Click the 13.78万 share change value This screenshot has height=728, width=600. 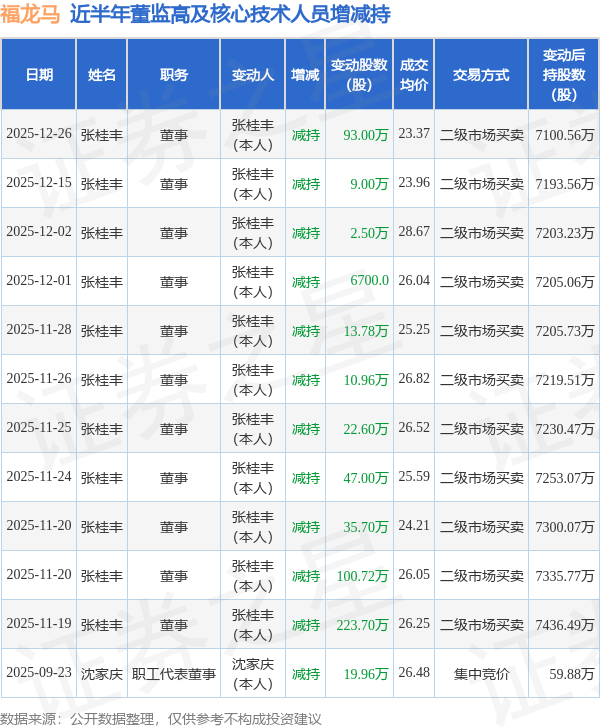[x=365, y=331]
